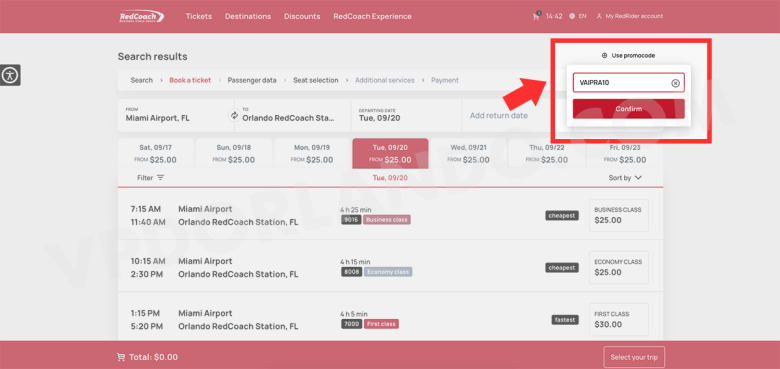The image size is (780, 369).
Task: Select the Sun, 09/18 date tab
Action: [x=234, y=154]
